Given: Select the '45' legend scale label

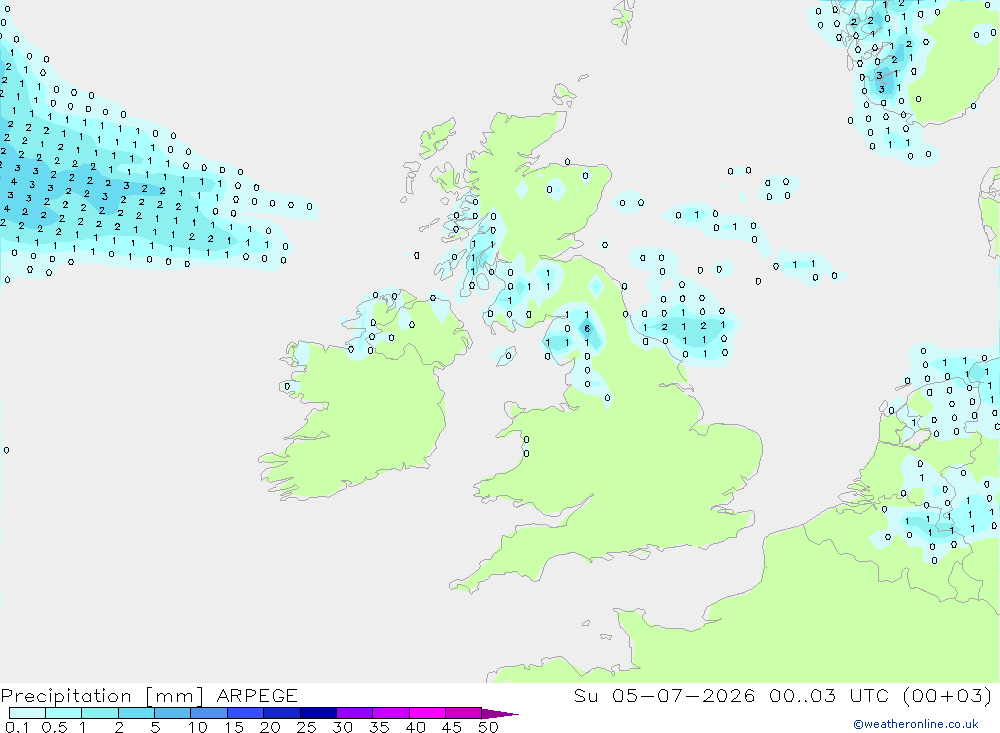Looking at the screenshot, I should point(452,727).
